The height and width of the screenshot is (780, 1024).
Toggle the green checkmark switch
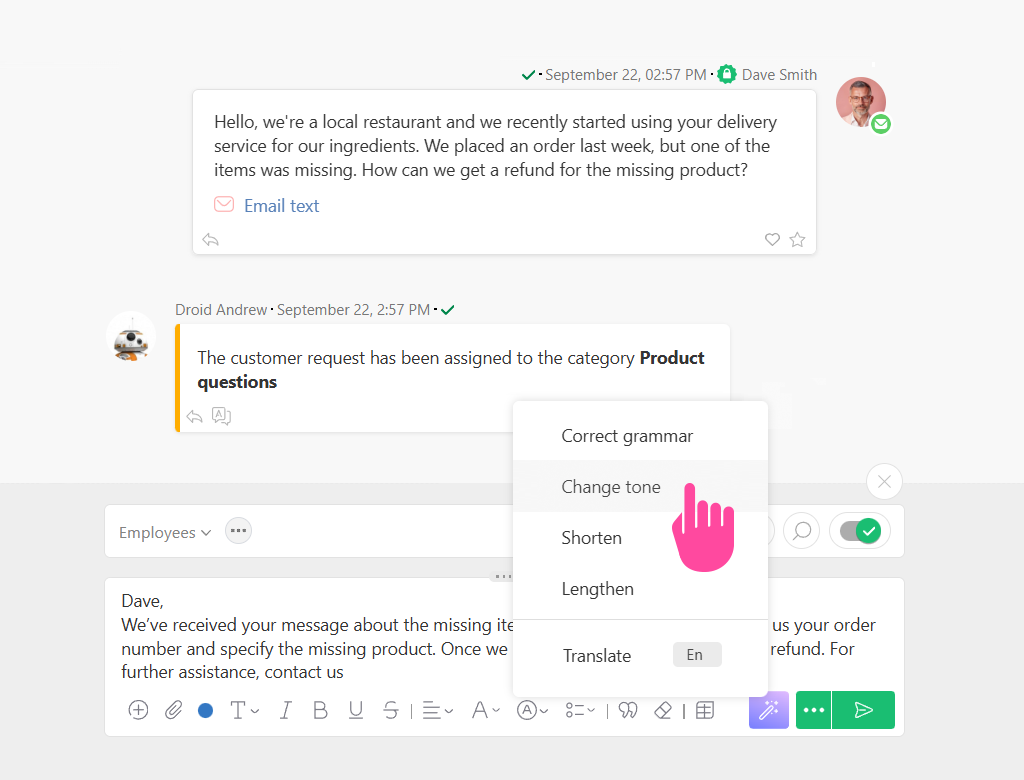tap(860, 531)
